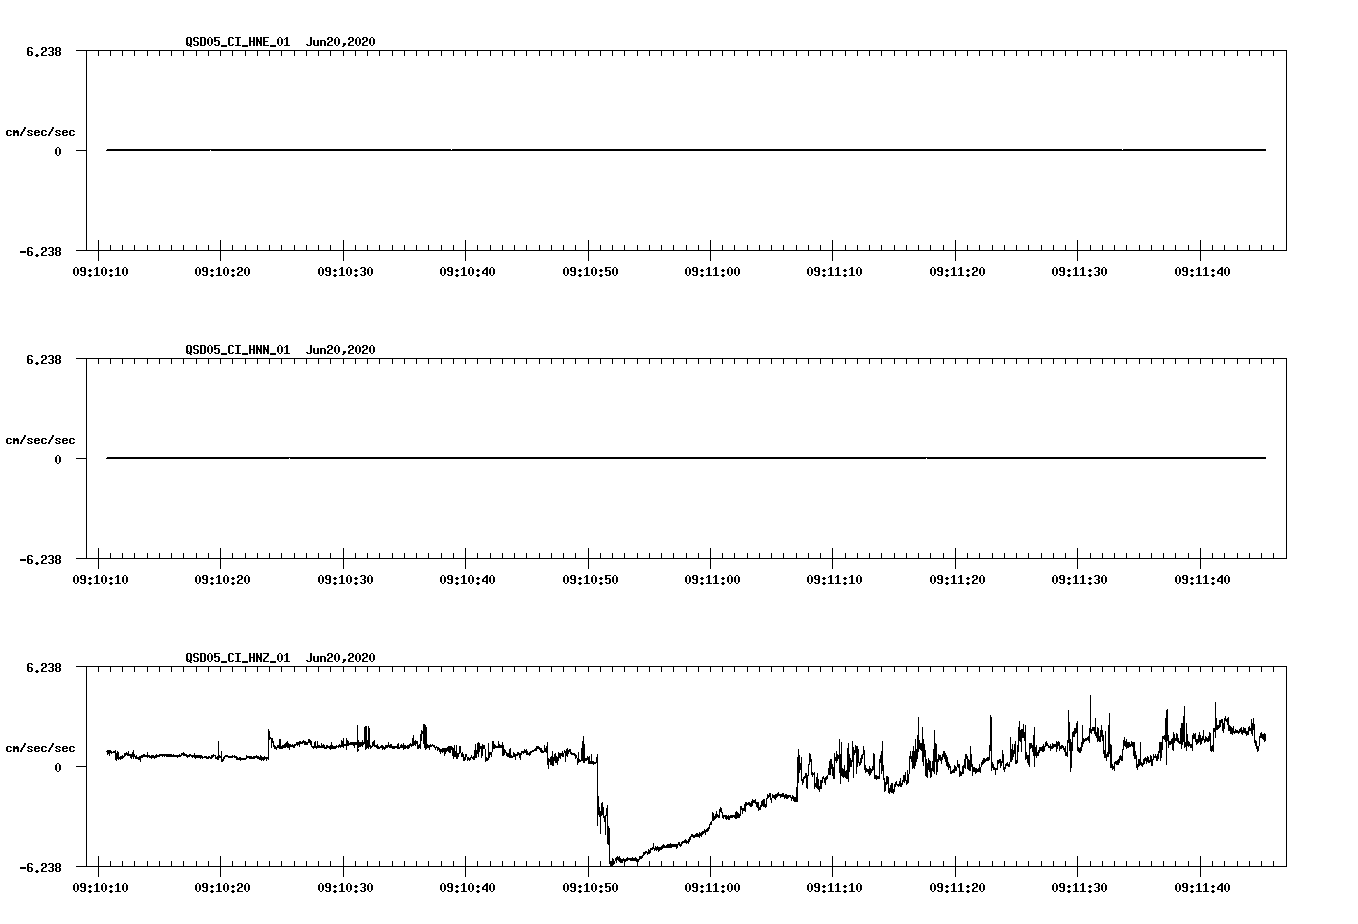
Task: Click the 0 axis label on HNZ plot
Action: point(58,767)
